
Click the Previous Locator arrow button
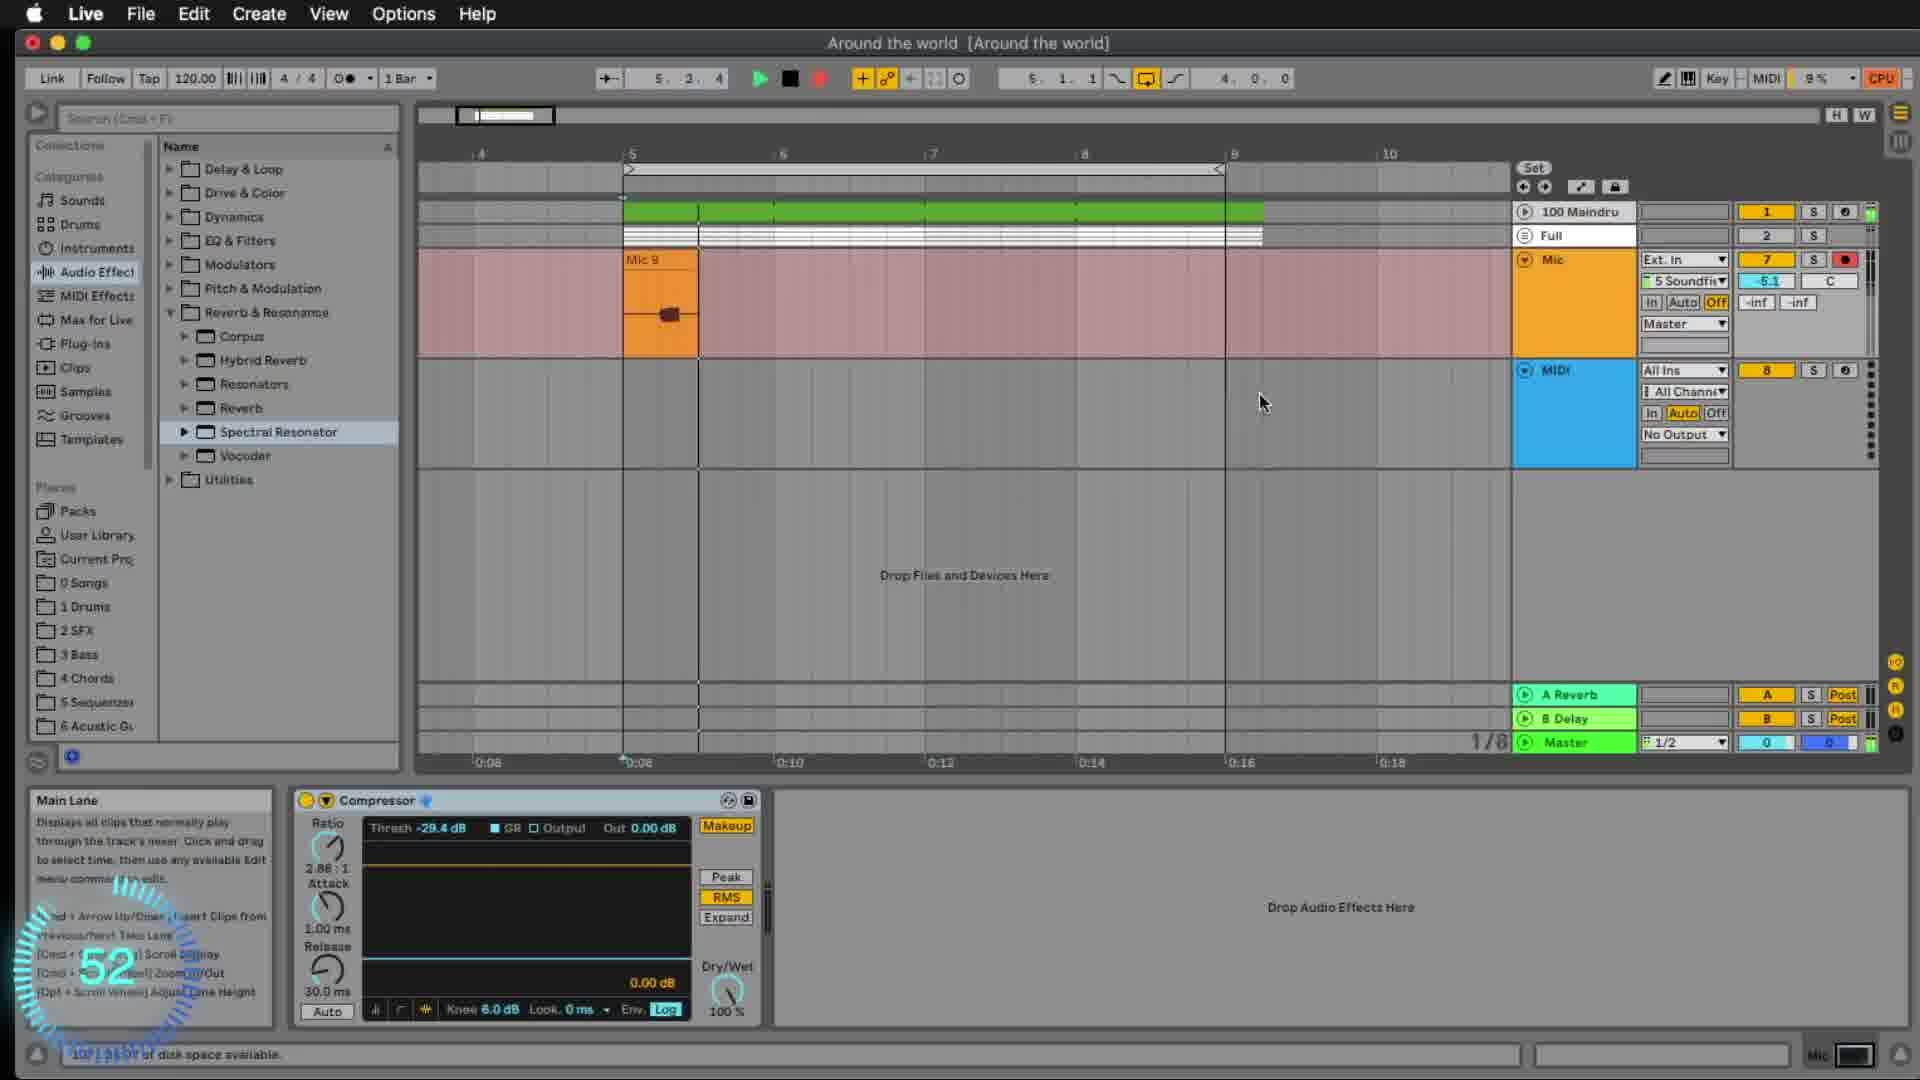pyautogui.click(x=1523, y=187)
